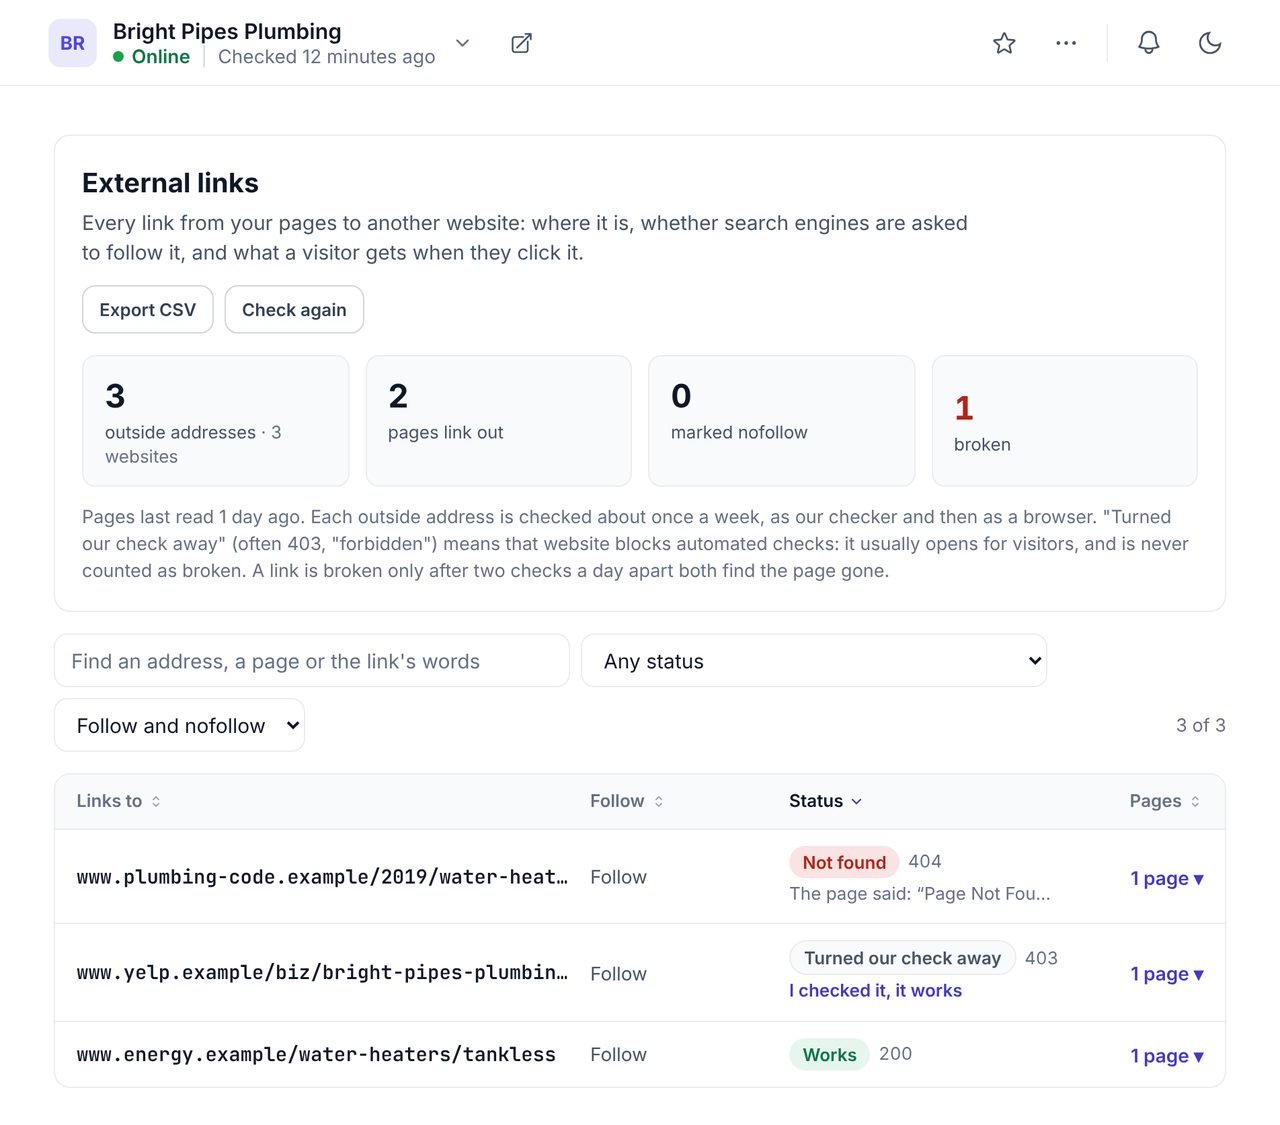Open the Follow and nofollow filter dropdown

[179, 726]
